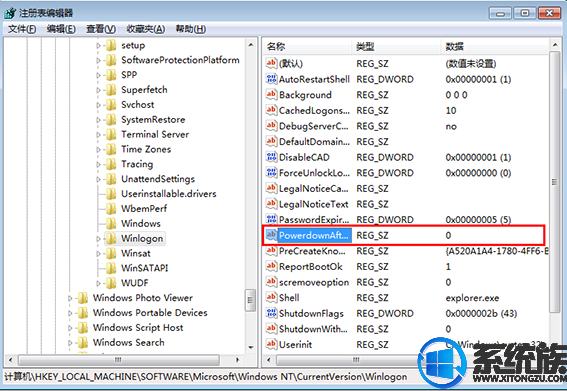Open the 查看(V) menu

pos(101,29)
